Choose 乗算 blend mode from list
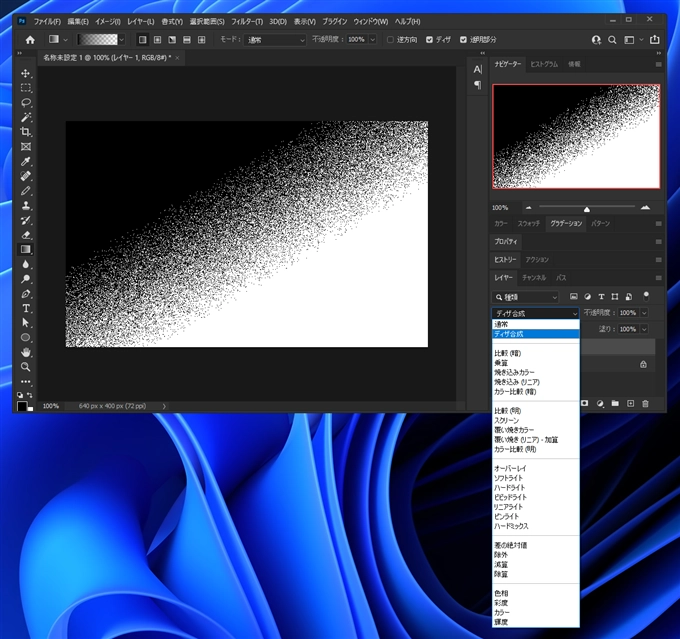 point(501,363)
